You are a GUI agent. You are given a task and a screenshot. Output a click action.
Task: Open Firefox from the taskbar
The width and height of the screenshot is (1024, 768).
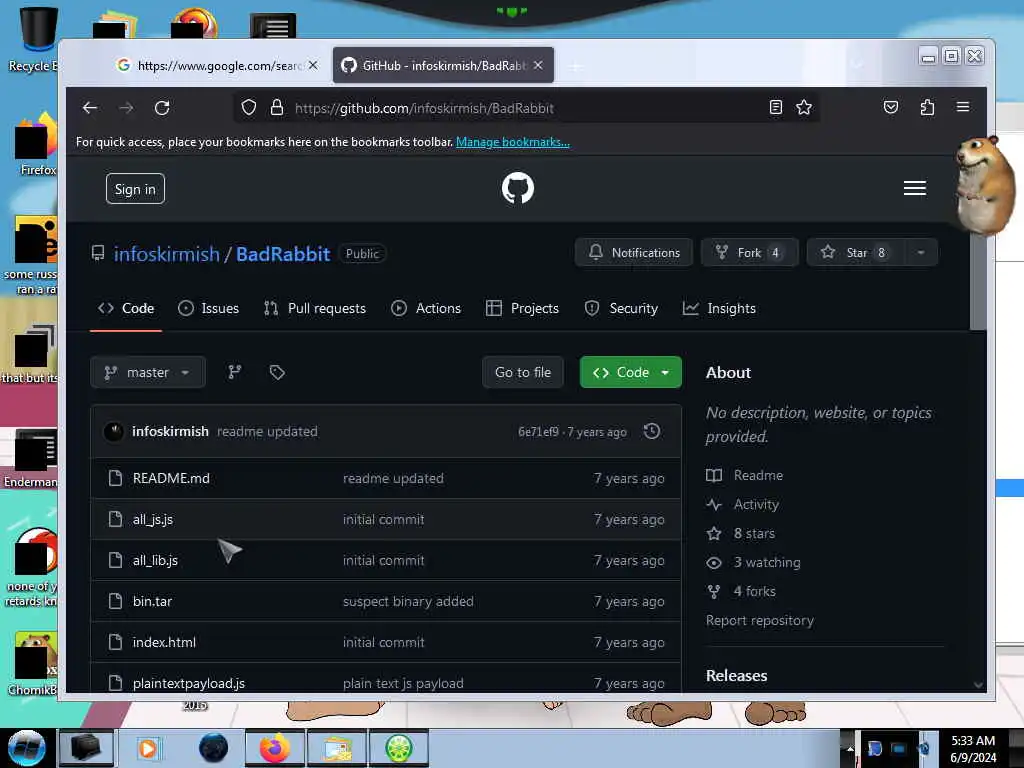click(x=275, y=748)
